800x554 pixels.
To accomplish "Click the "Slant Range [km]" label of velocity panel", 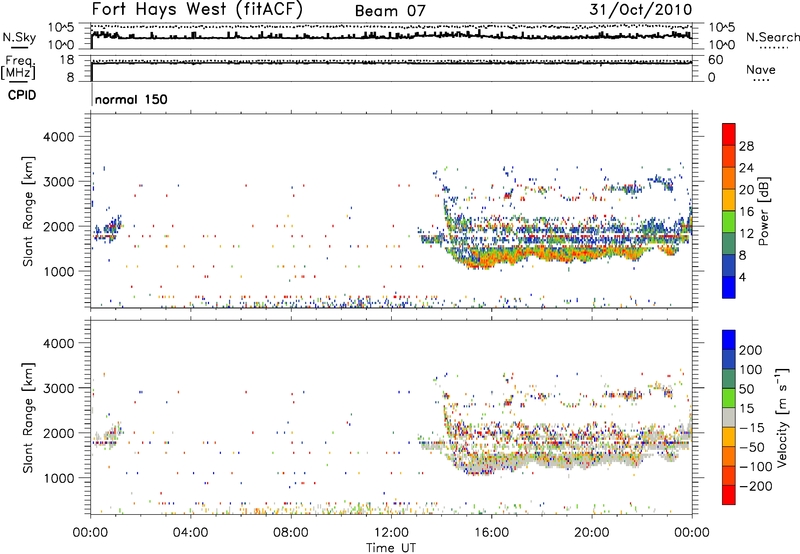I will coord(28,418).
